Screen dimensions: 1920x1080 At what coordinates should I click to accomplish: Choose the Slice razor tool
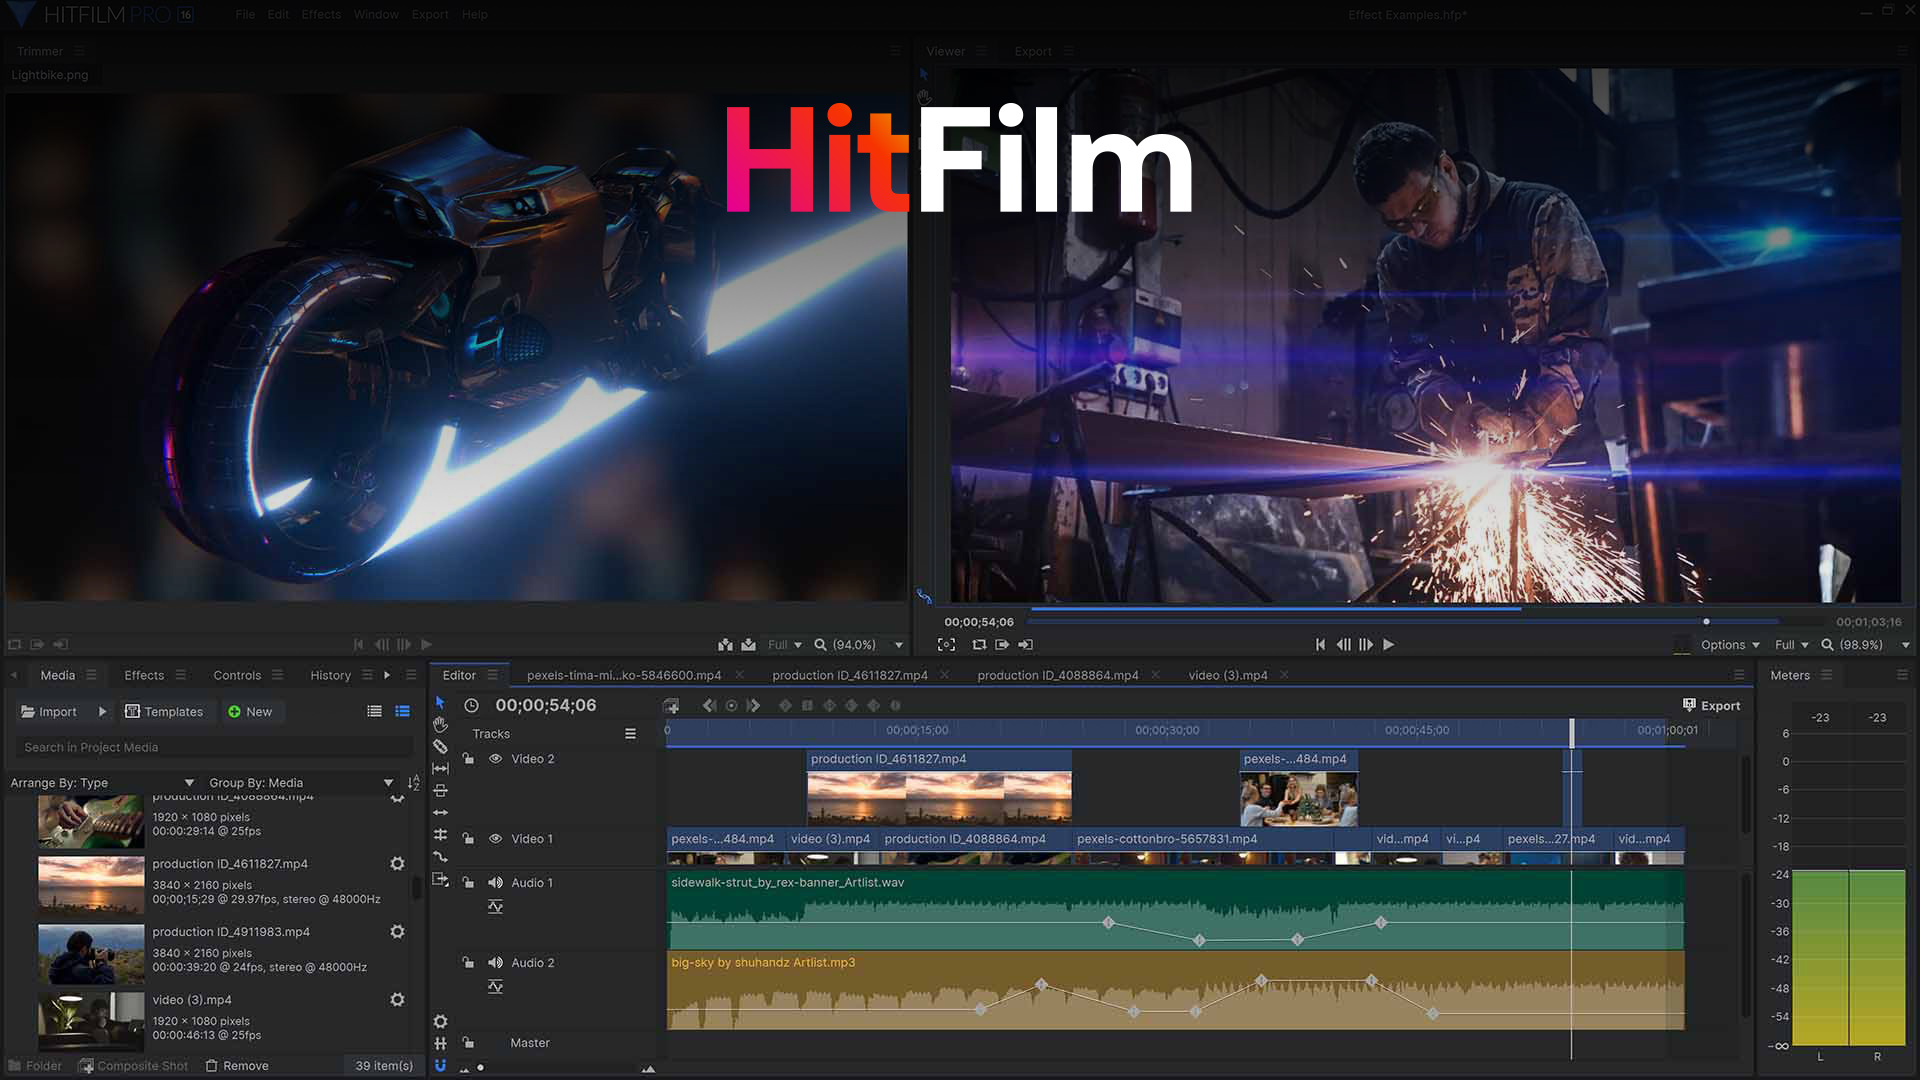[x=440, y=746]
